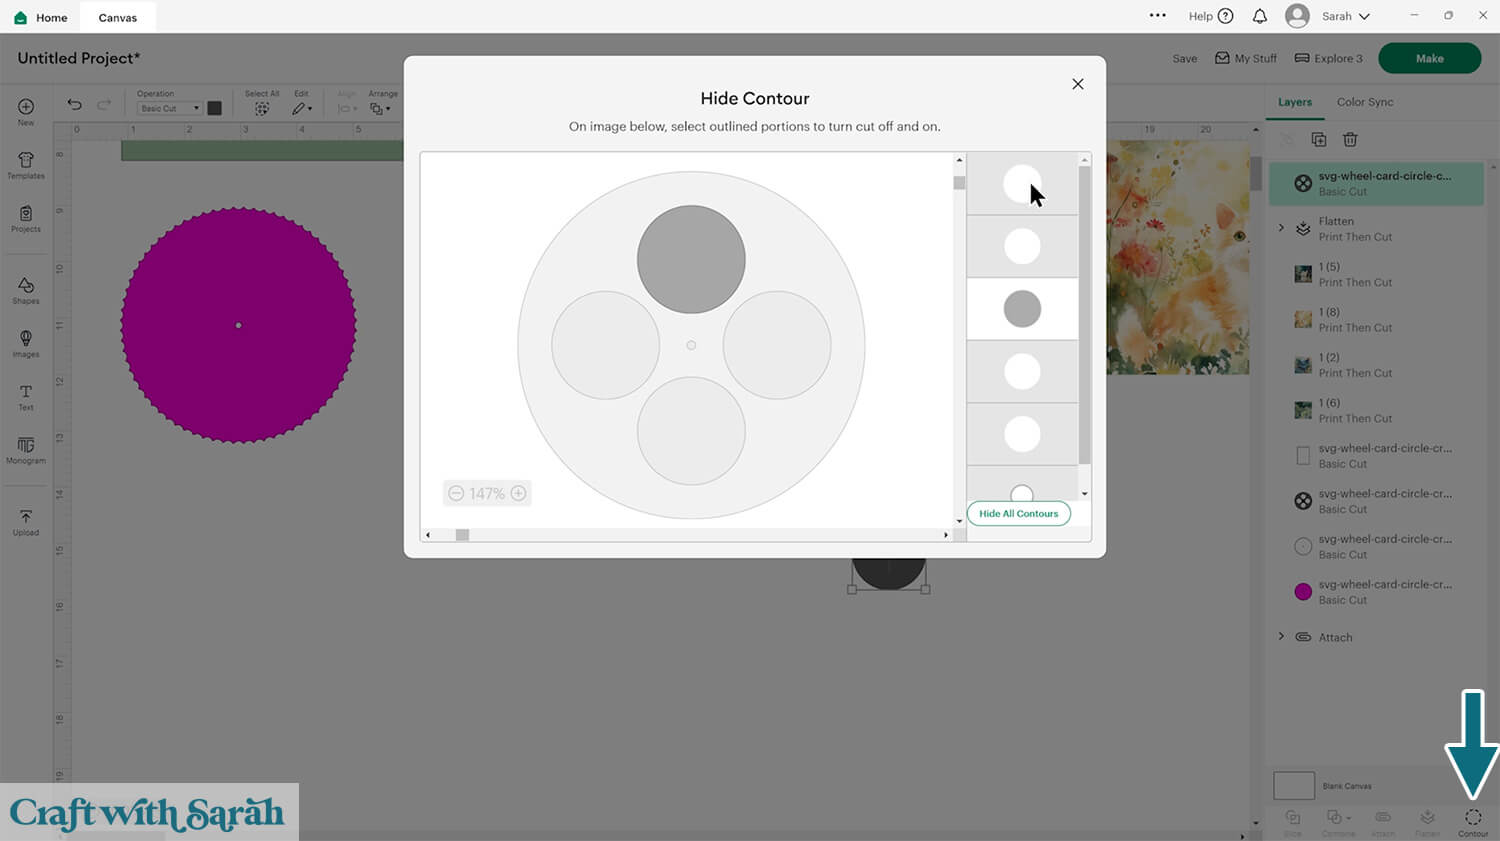Click the Save link
The width and height of the screenshot is (1500, 841).
[x=1185, y=59]
